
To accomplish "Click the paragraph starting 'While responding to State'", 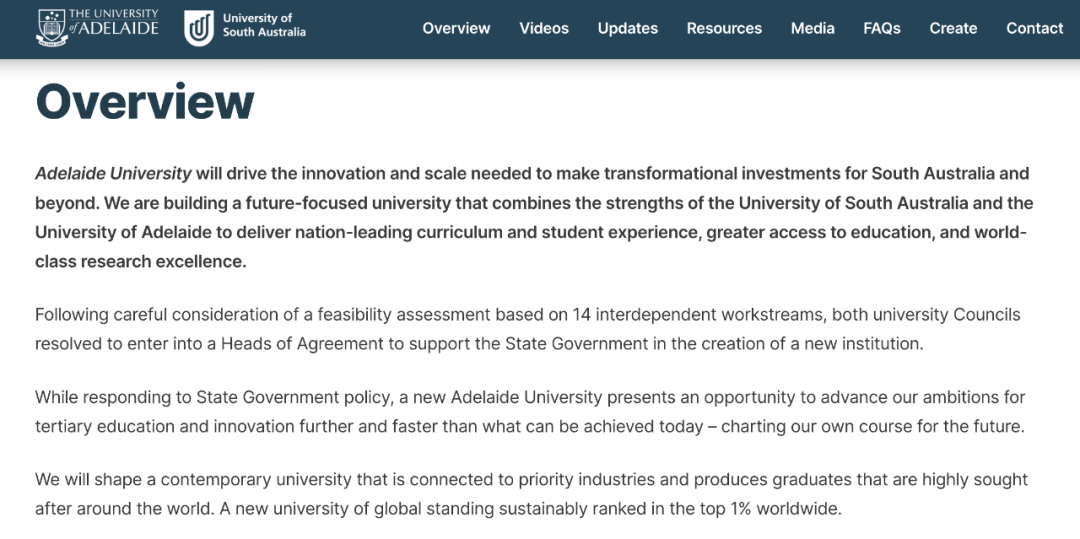I will click(530, 411).
